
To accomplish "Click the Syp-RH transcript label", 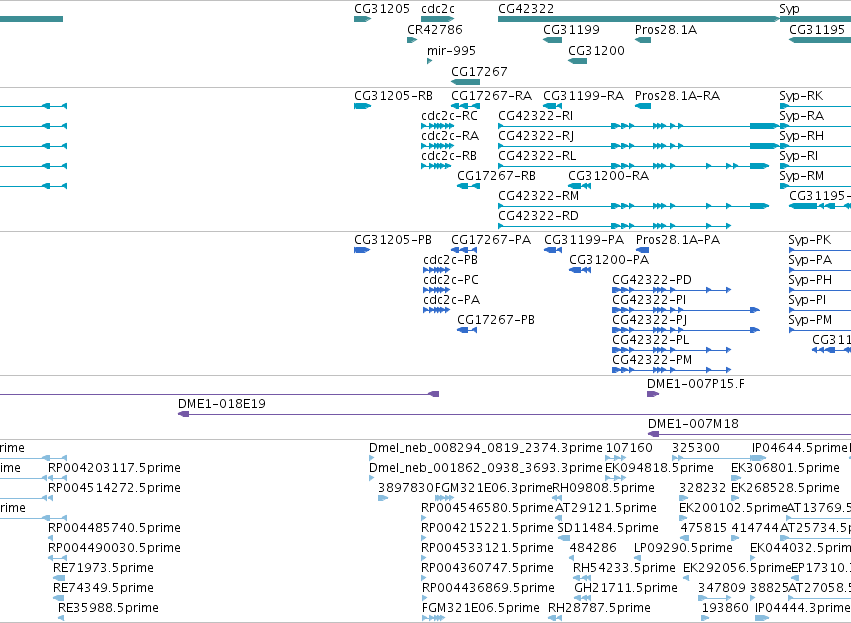I will [x=801, y=136].
